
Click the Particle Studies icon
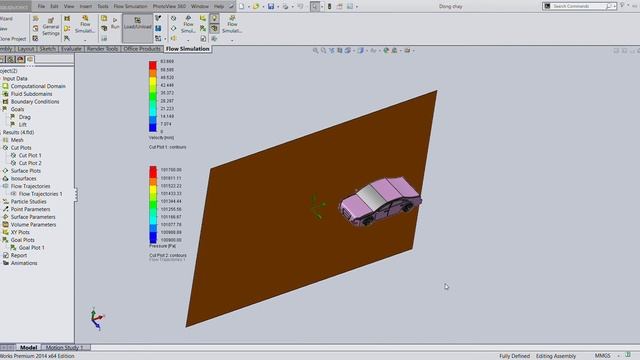click(5, 202)
